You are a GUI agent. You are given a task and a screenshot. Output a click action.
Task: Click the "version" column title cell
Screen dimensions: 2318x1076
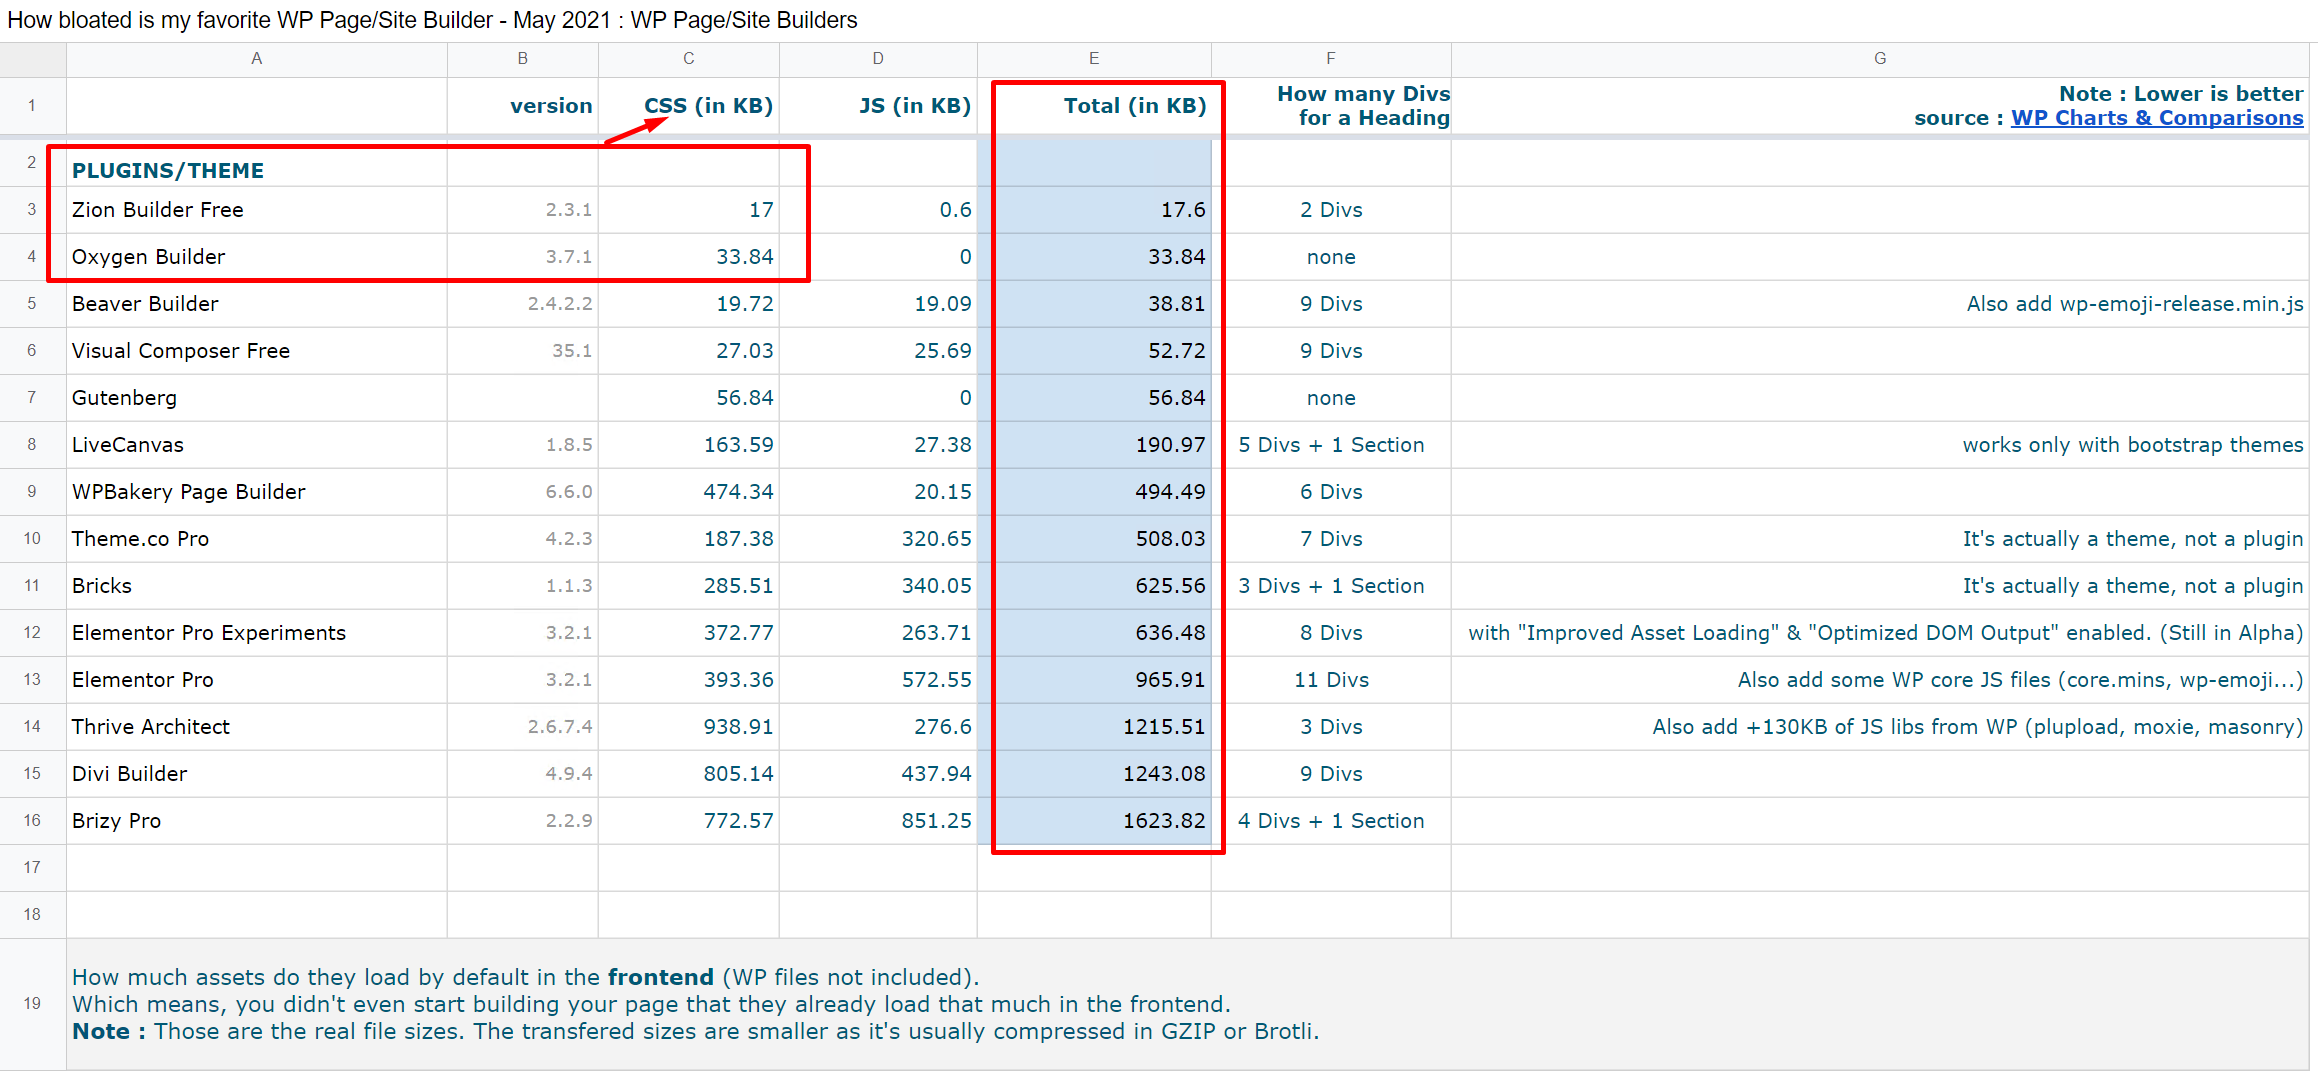(x=523, y=106)
